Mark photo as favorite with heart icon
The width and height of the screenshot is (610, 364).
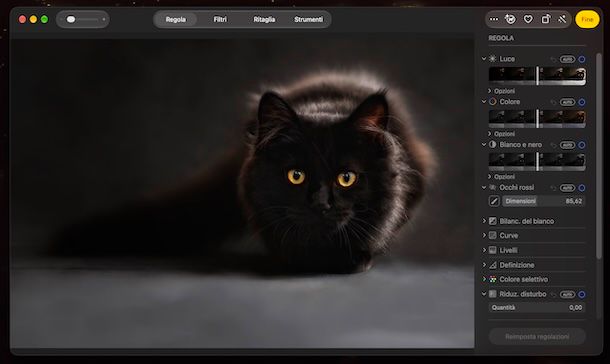point(528,19)
